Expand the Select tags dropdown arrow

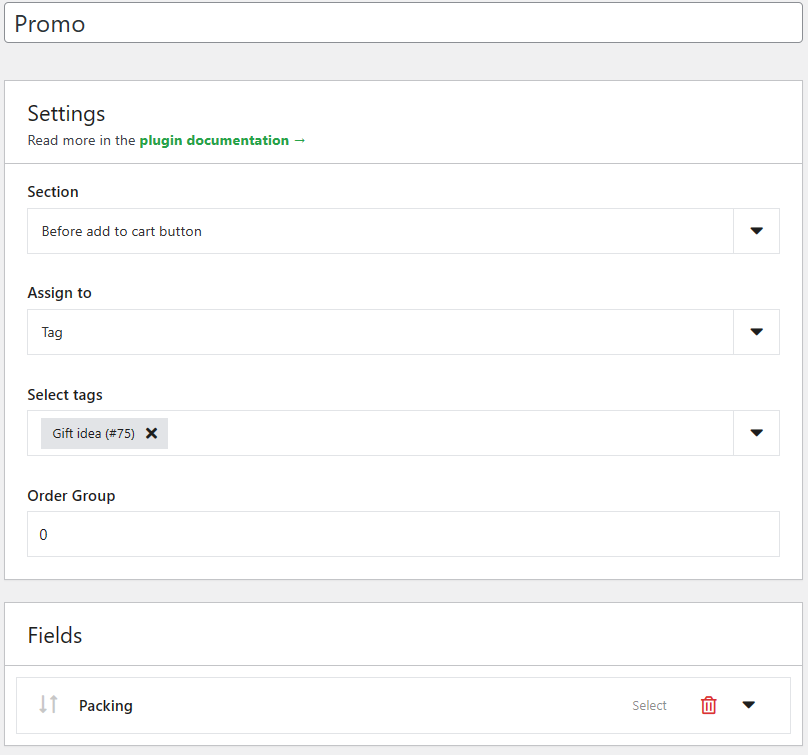click(756, 433)
